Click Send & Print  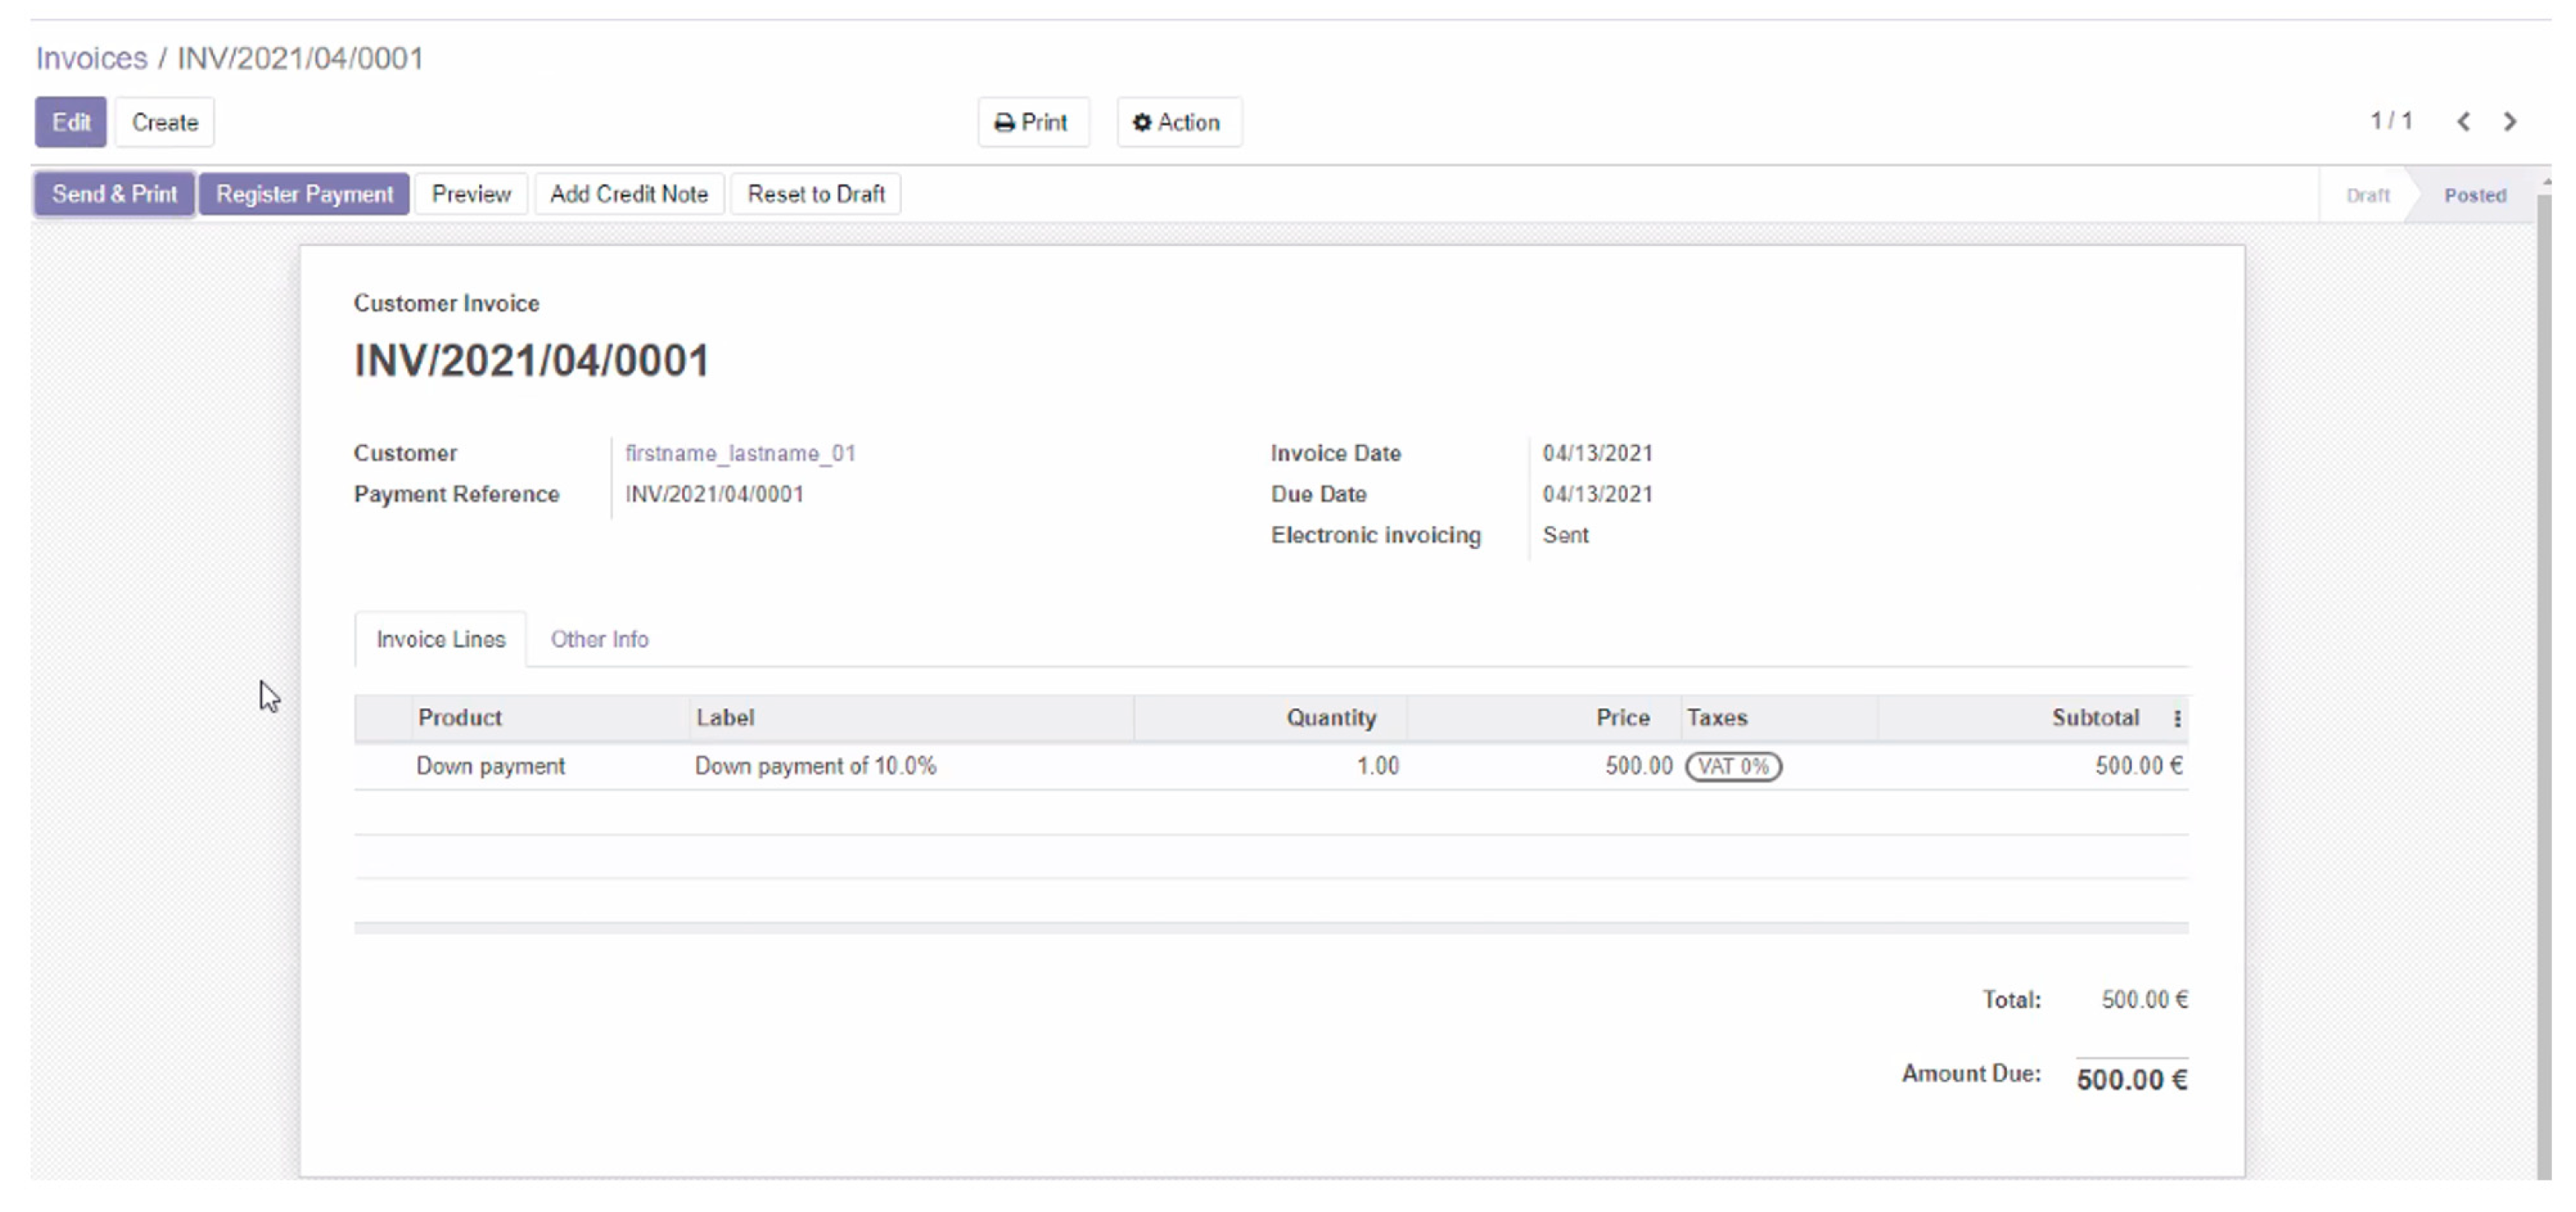pos(113,193)
